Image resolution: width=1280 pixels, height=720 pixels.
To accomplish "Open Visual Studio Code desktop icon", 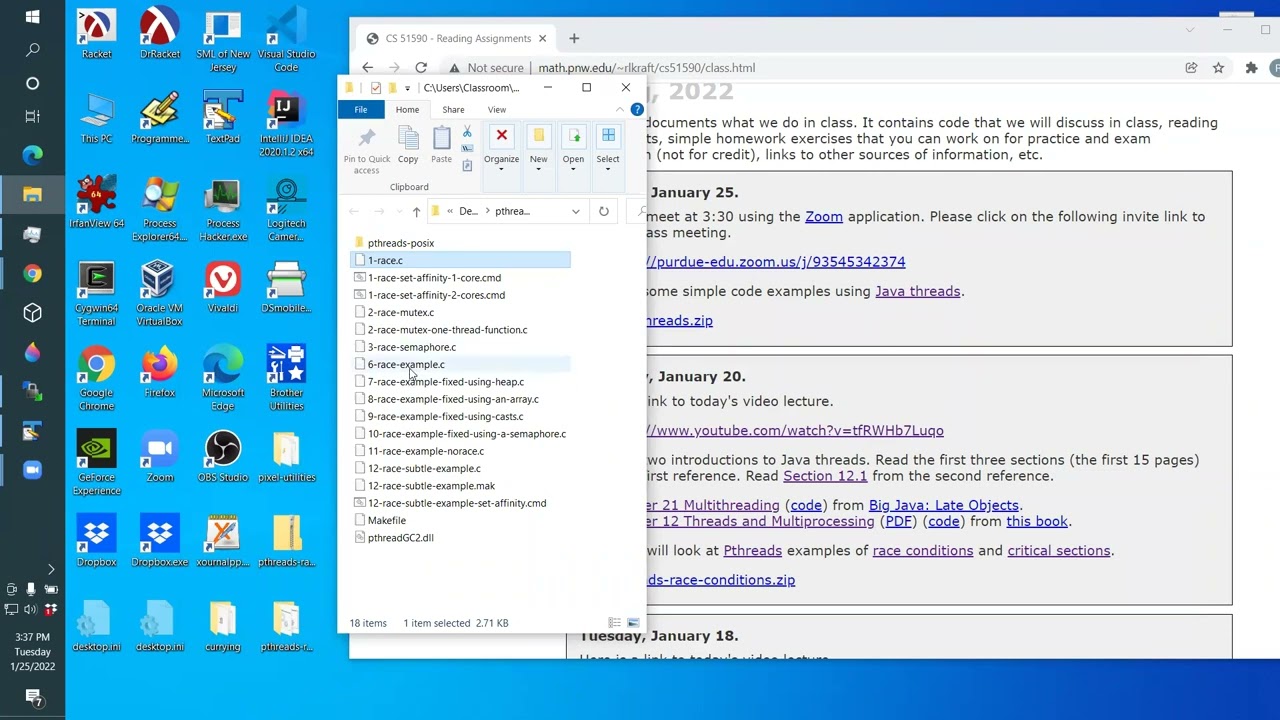I will click(286, 40).
